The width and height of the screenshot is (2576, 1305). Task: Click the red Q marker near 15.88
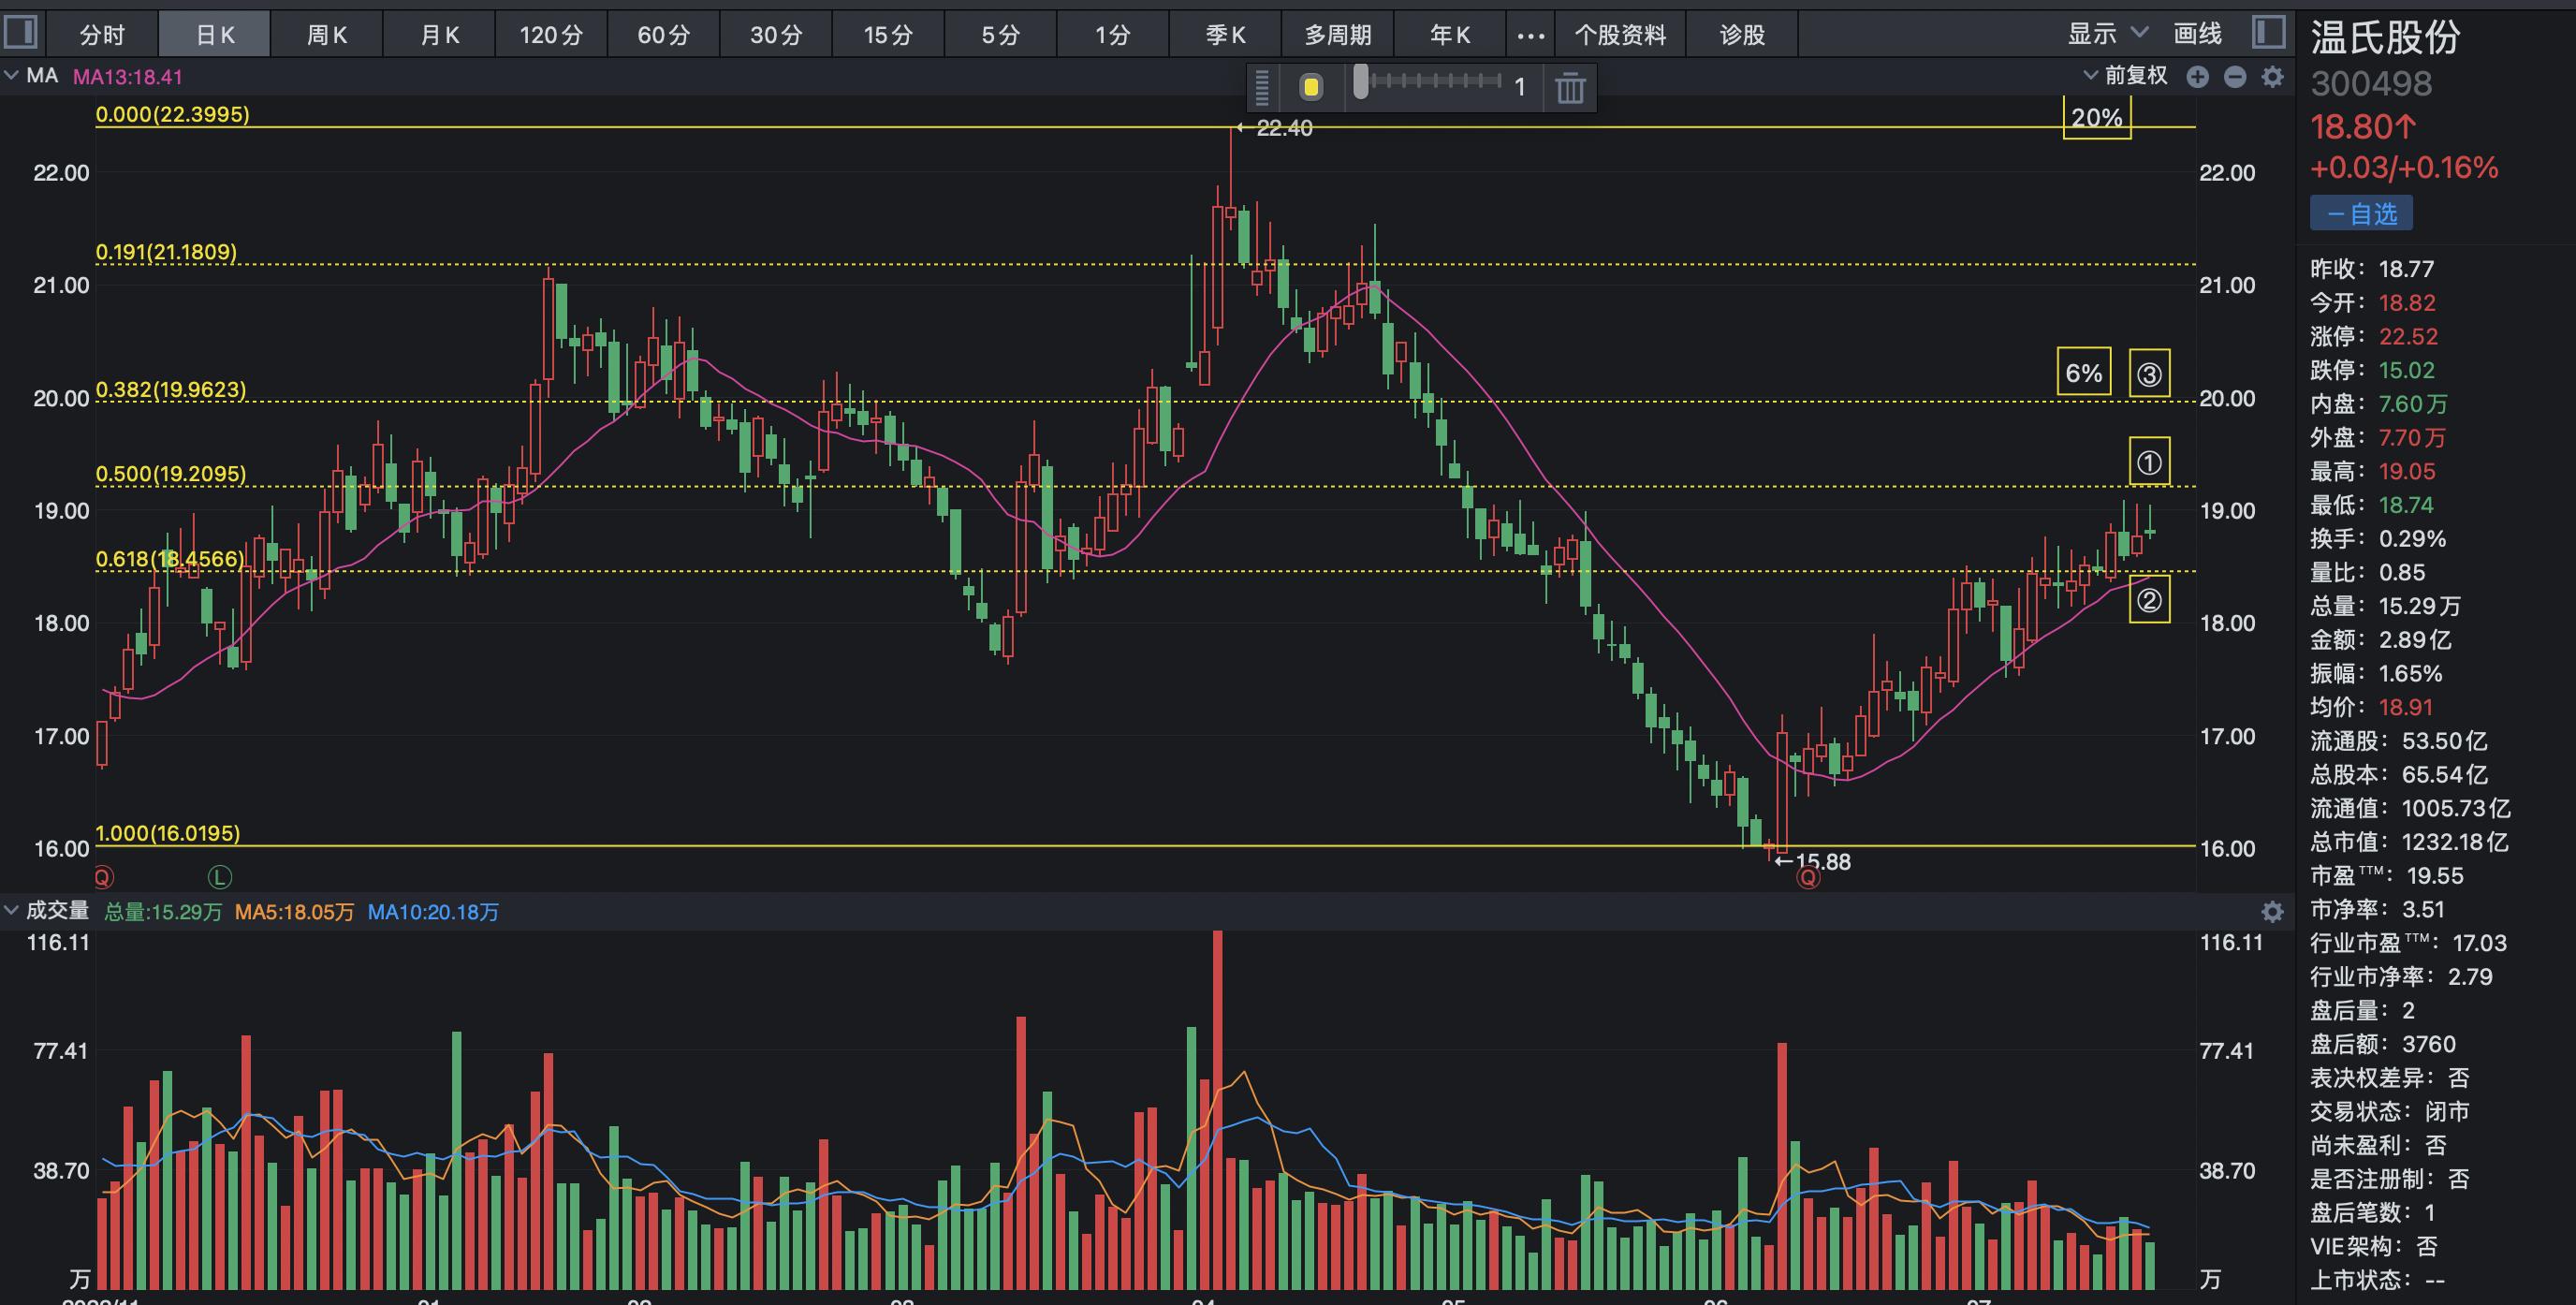1808,879
